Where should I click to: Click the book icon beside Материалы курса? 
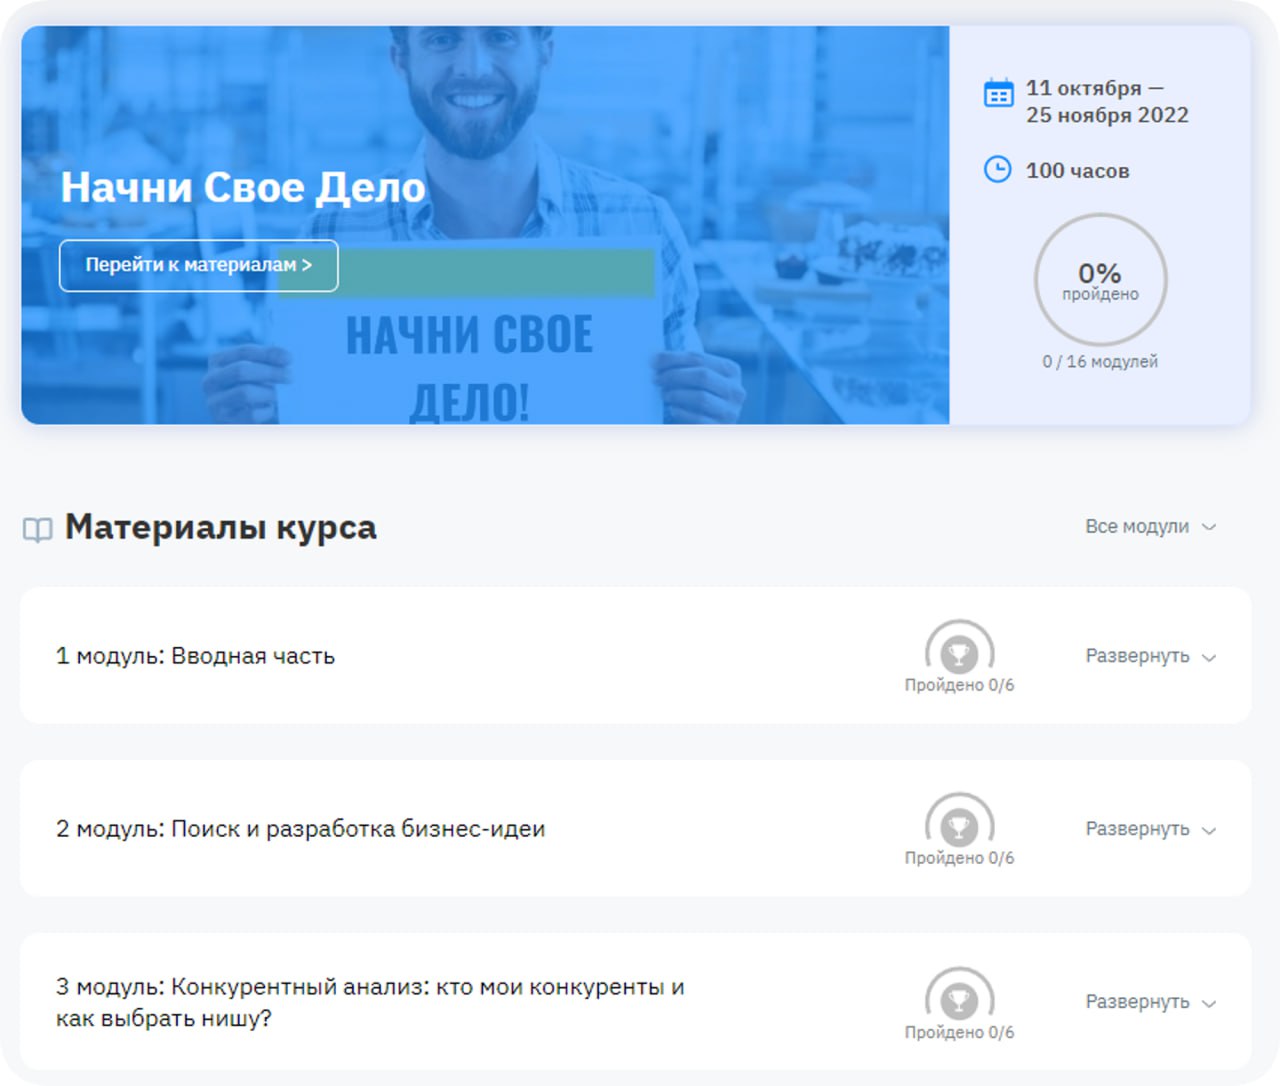[38, 529]
